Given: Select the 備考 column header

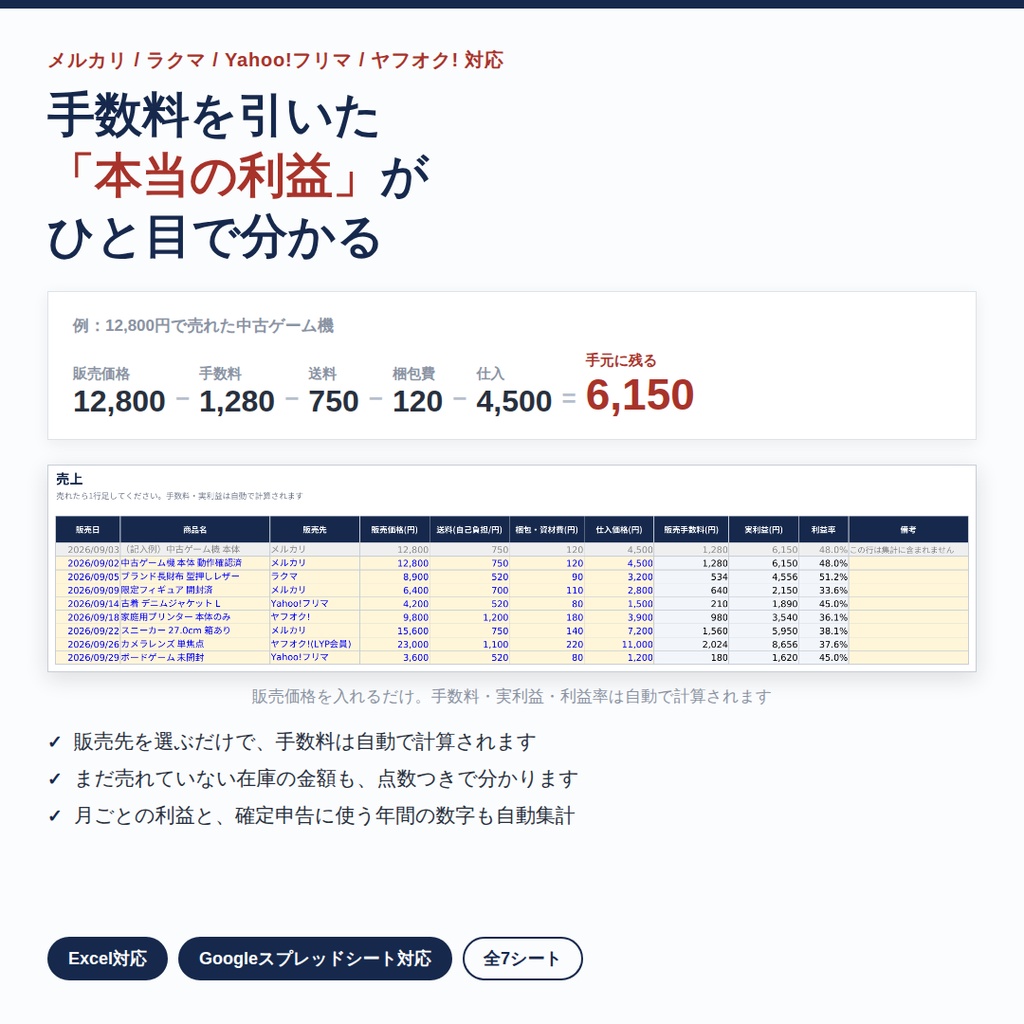Looking at the screenshot, I should 908,530.
